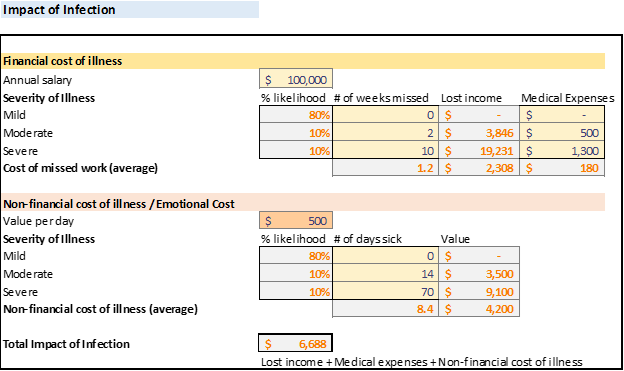Select the medical expenses cell 1,300
This screenshot has width=624, height=371.
(x=562, y=150)
